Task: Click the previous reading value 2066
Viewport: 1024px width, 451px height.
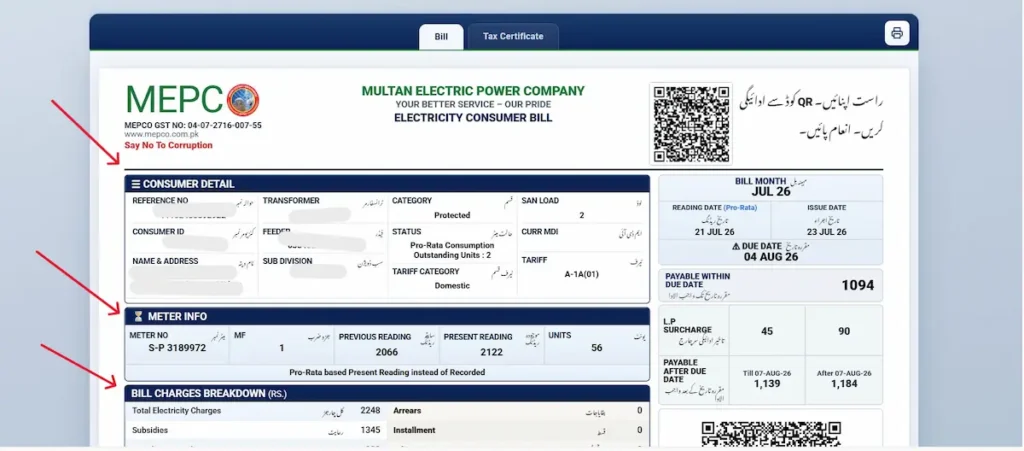Action: click(387, 352)
